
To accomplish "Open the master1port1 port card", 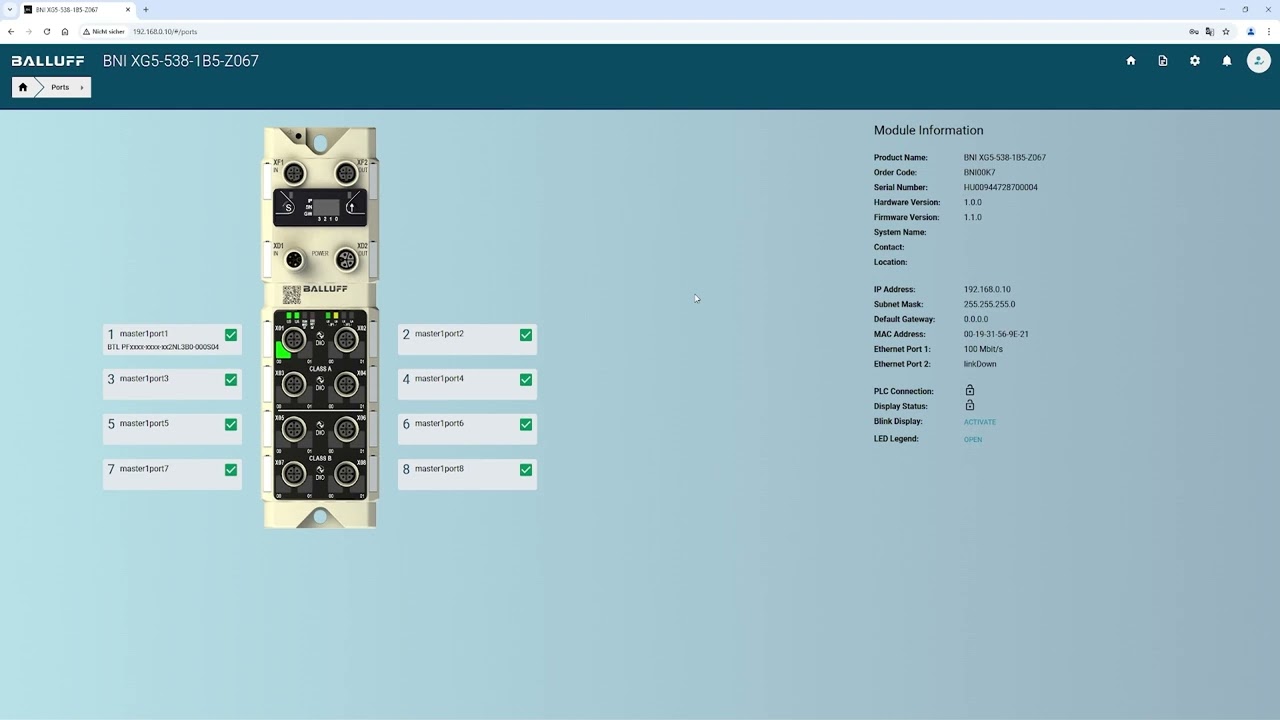I will (x=172, y=339).
